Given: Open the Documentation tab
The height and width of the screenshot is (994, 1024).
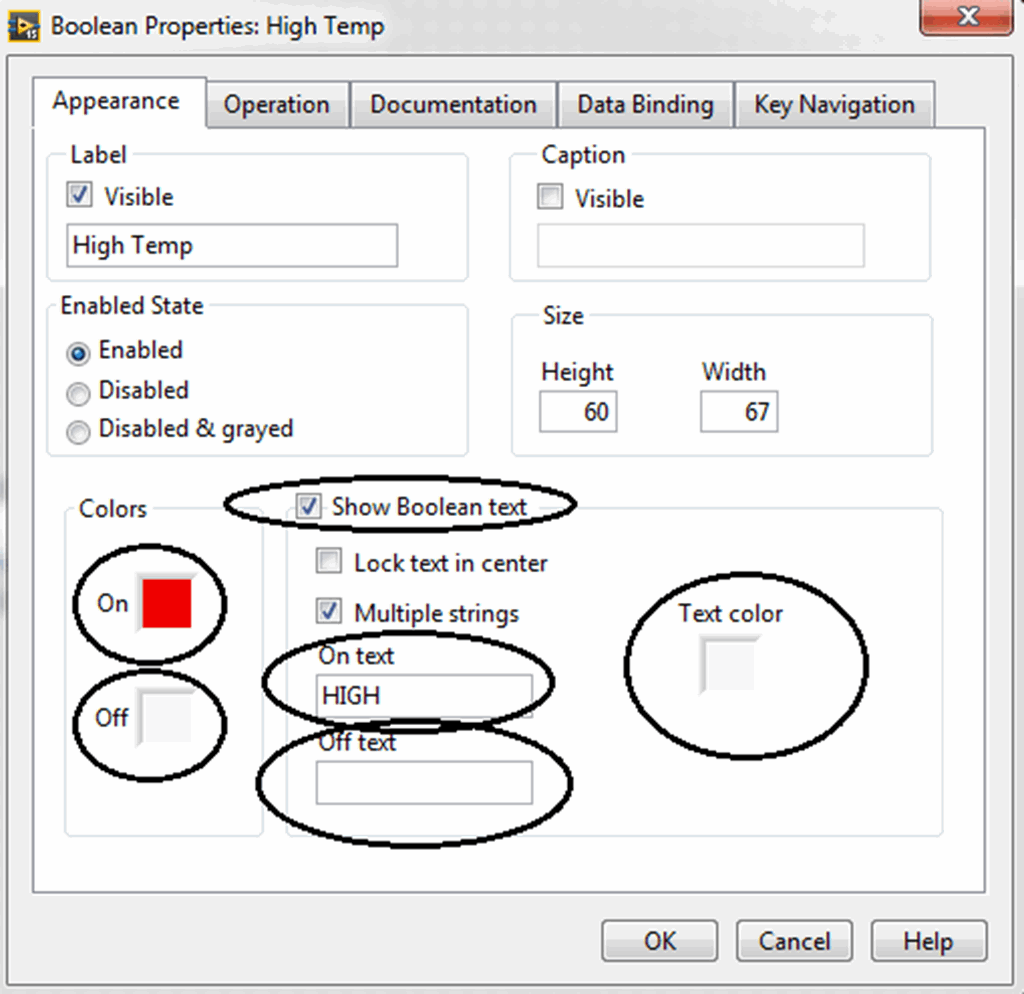Looking at the screenshot, I should point(453,104).
